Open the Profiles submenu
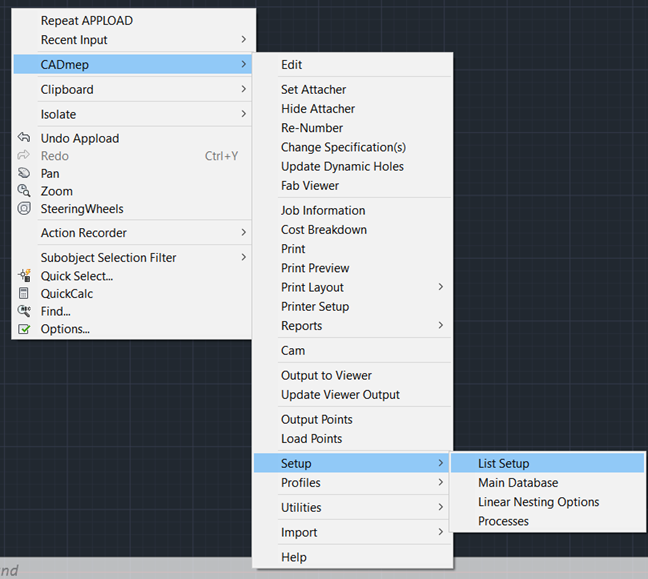 [x=353, y=482]
